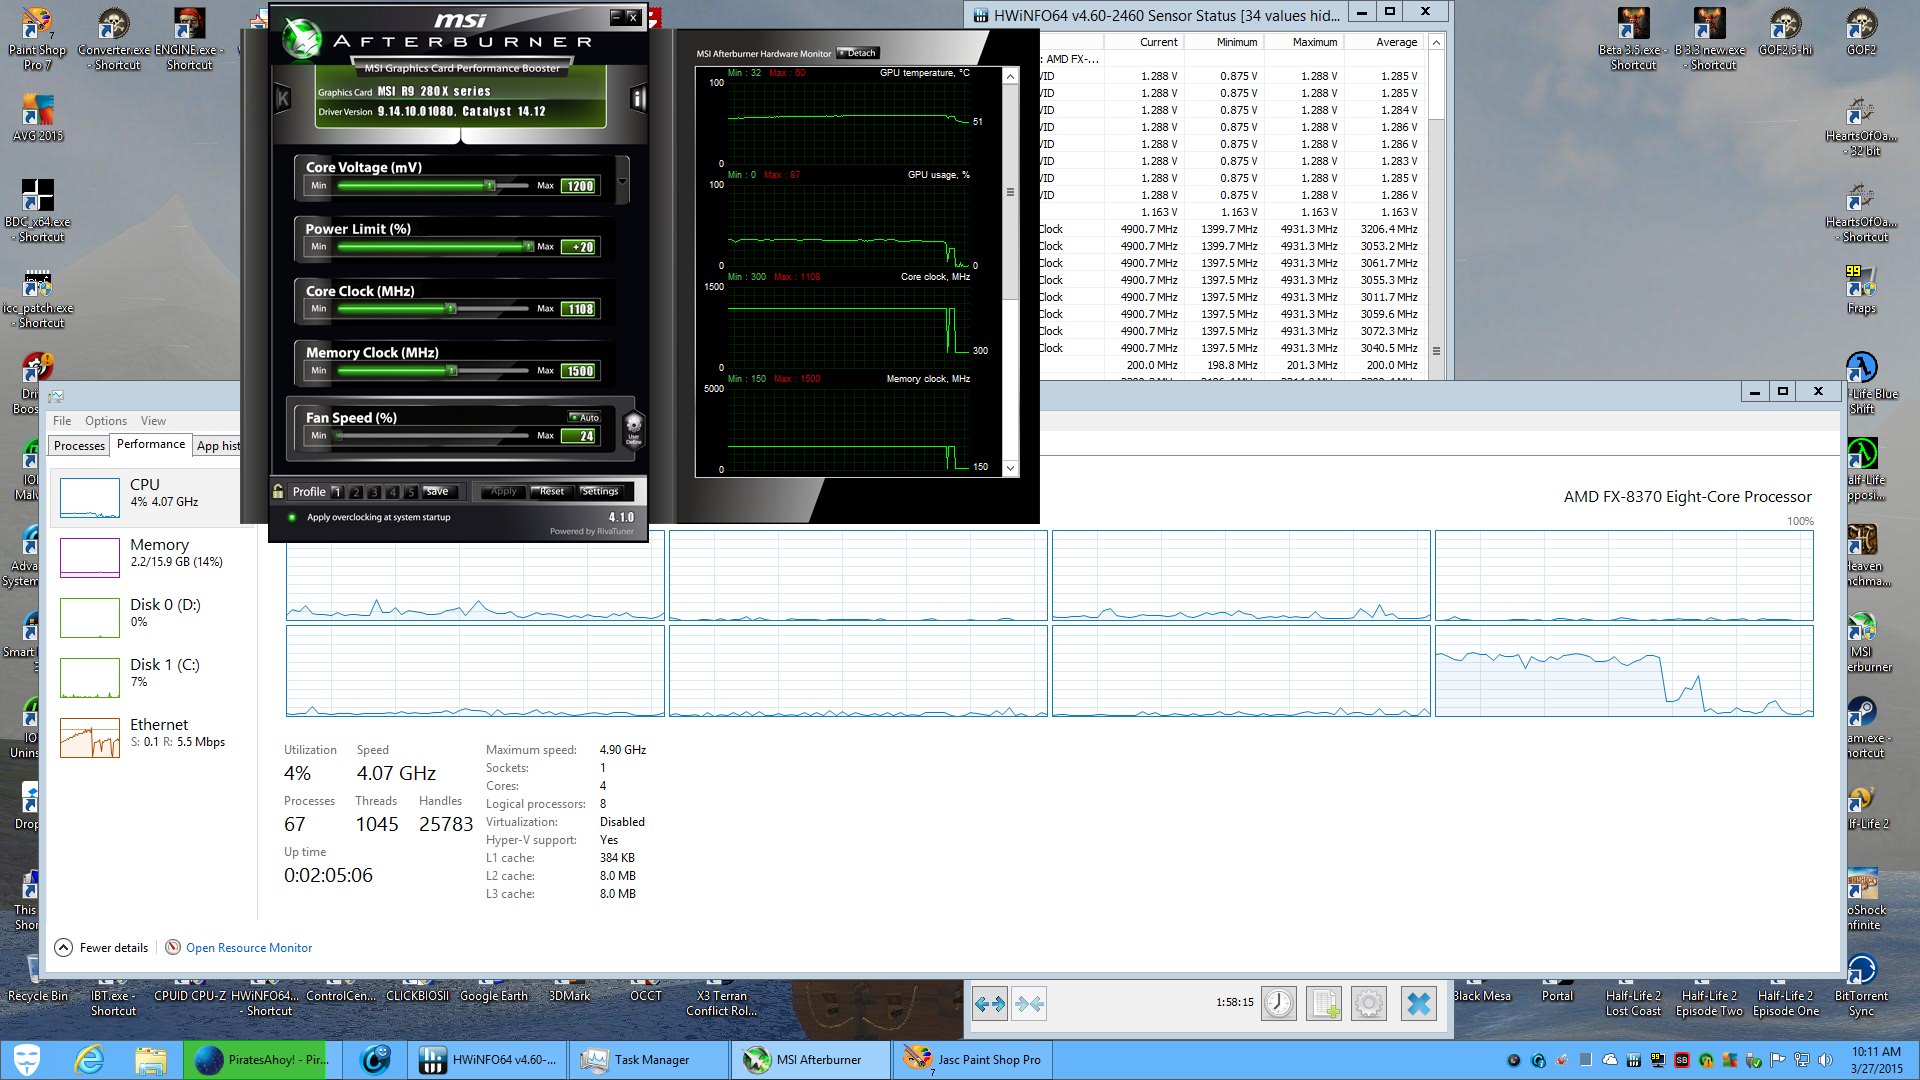
Task: Open Task Manager View menu
Action: (153, 421)
